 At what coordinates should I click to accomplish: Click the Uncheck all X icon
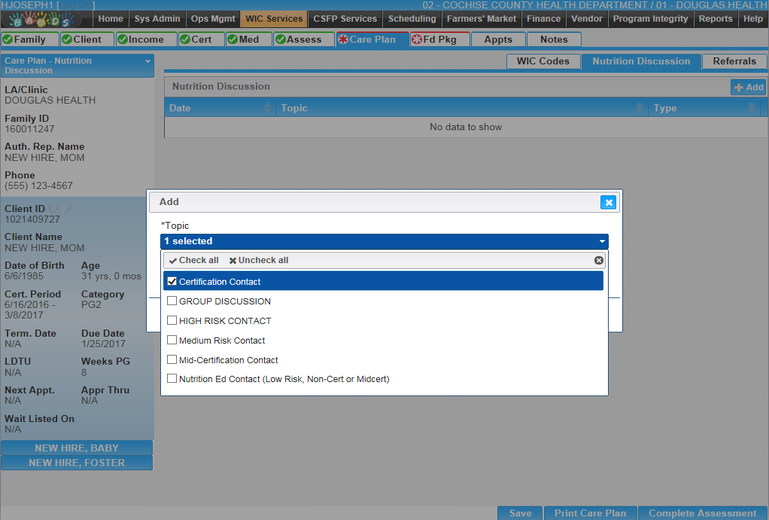(232, 260)
